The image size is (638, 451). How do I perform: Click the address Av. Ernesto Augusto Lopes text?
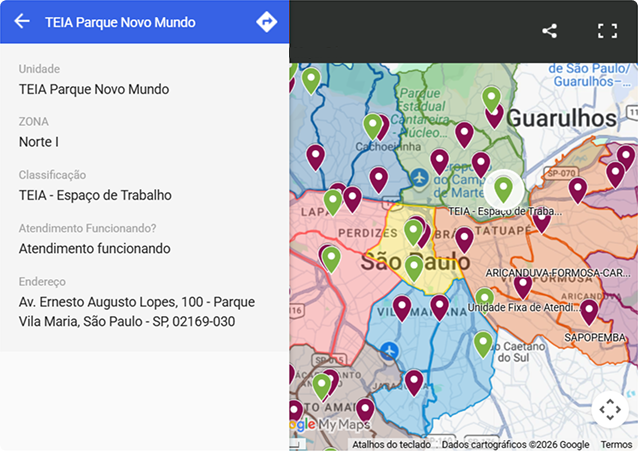tap(137, 311)
